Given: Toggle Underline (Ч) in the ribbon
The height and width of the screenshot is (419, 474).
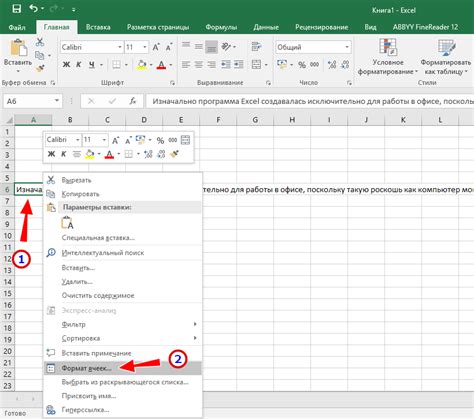Looking at the screenshot, I should point(92,65).
